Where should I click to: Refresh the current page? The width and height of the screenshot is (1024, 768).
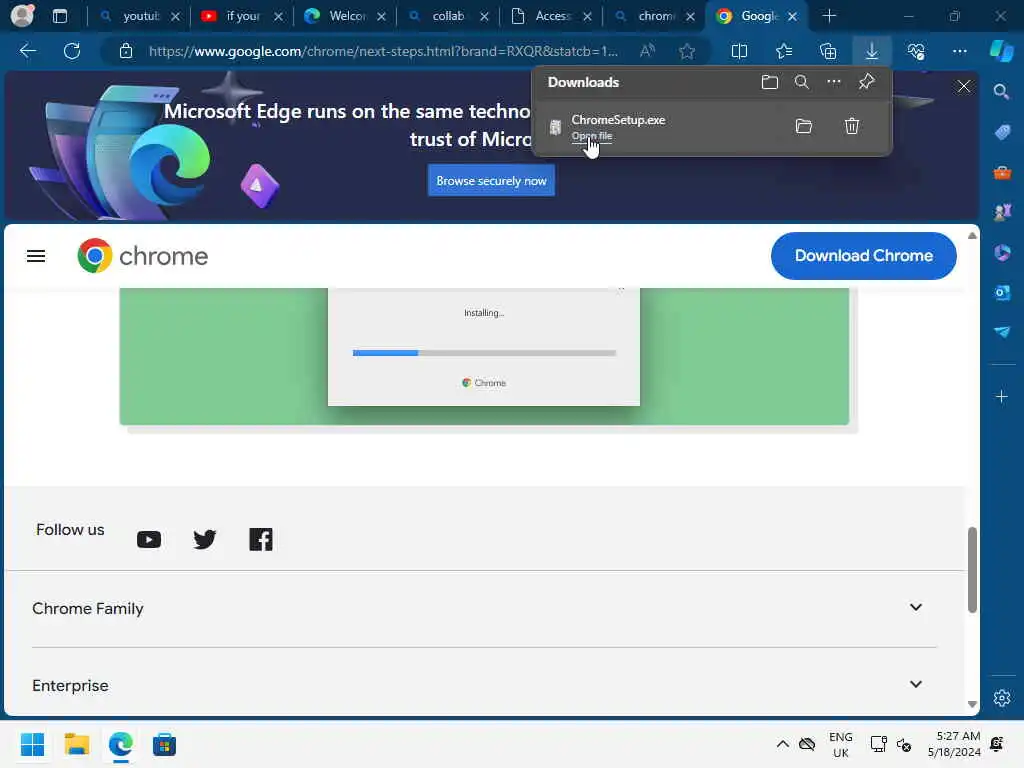tap(72, 51)
